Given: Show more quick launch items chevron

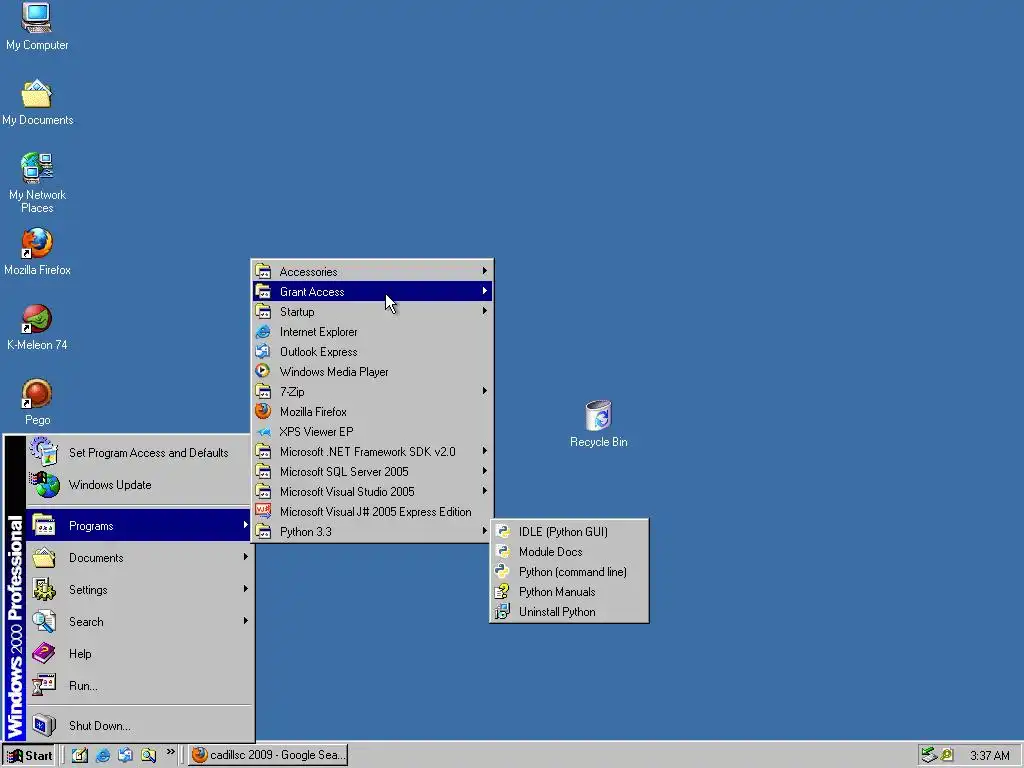Looking at the screenshot, I should click(170, 752).
